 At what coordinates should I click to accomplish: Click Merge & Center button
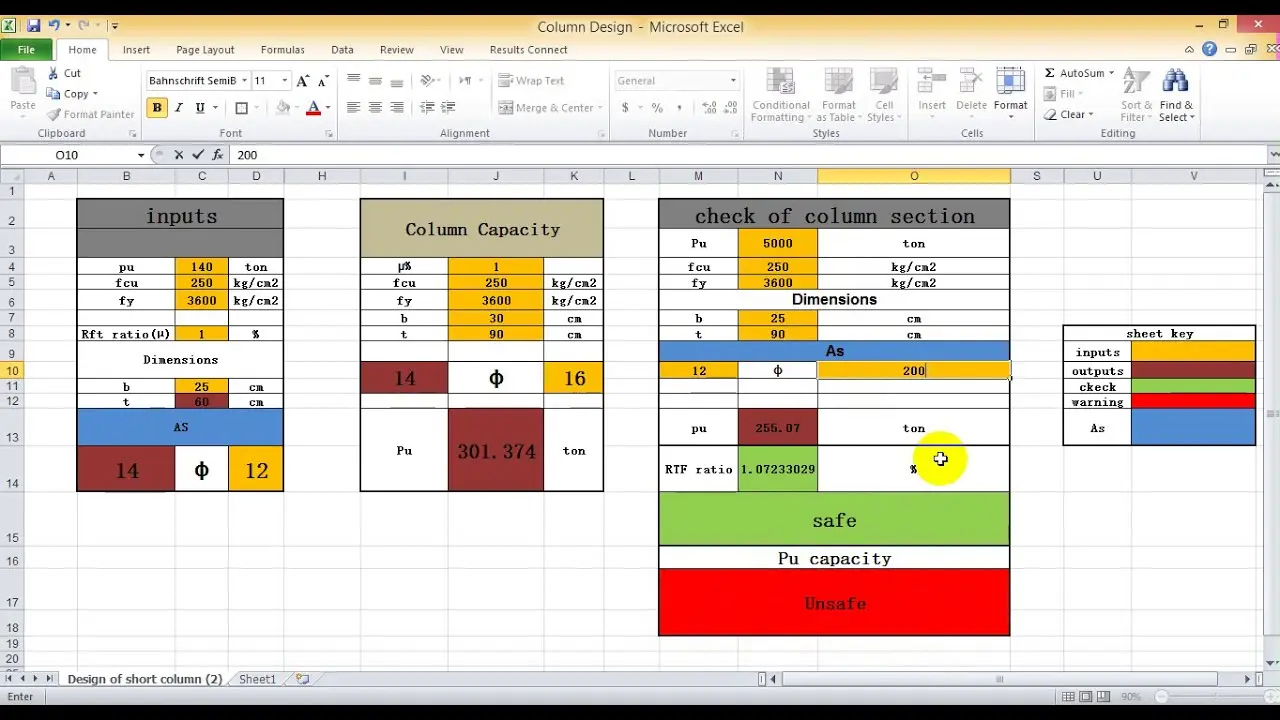[x=545, y=108]
